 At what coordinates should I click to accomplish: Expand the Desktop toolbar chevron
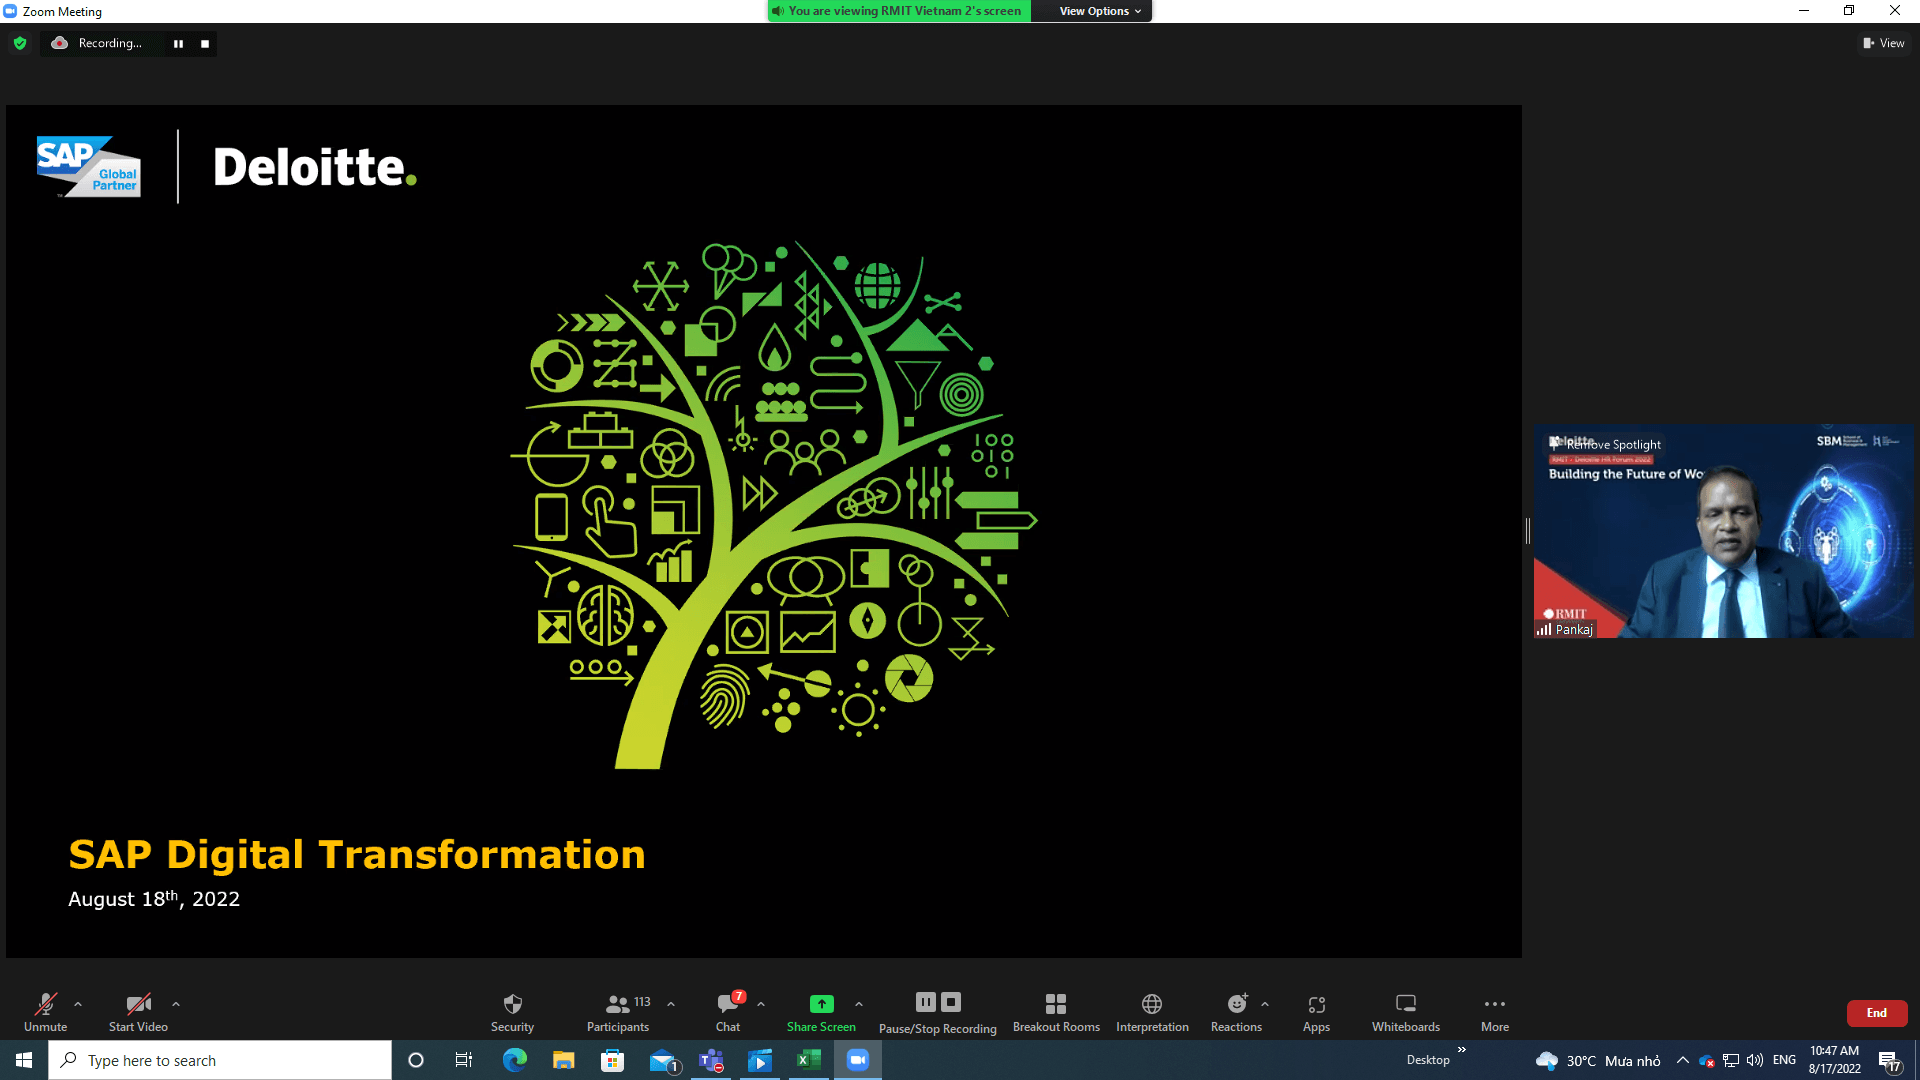tap(1461, 1049)
